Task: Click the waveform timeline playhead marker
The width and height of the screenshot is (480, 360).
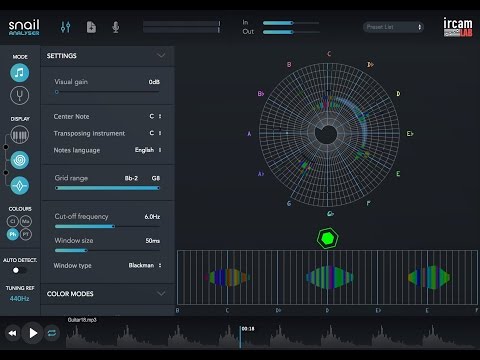Action: point(240,337)
